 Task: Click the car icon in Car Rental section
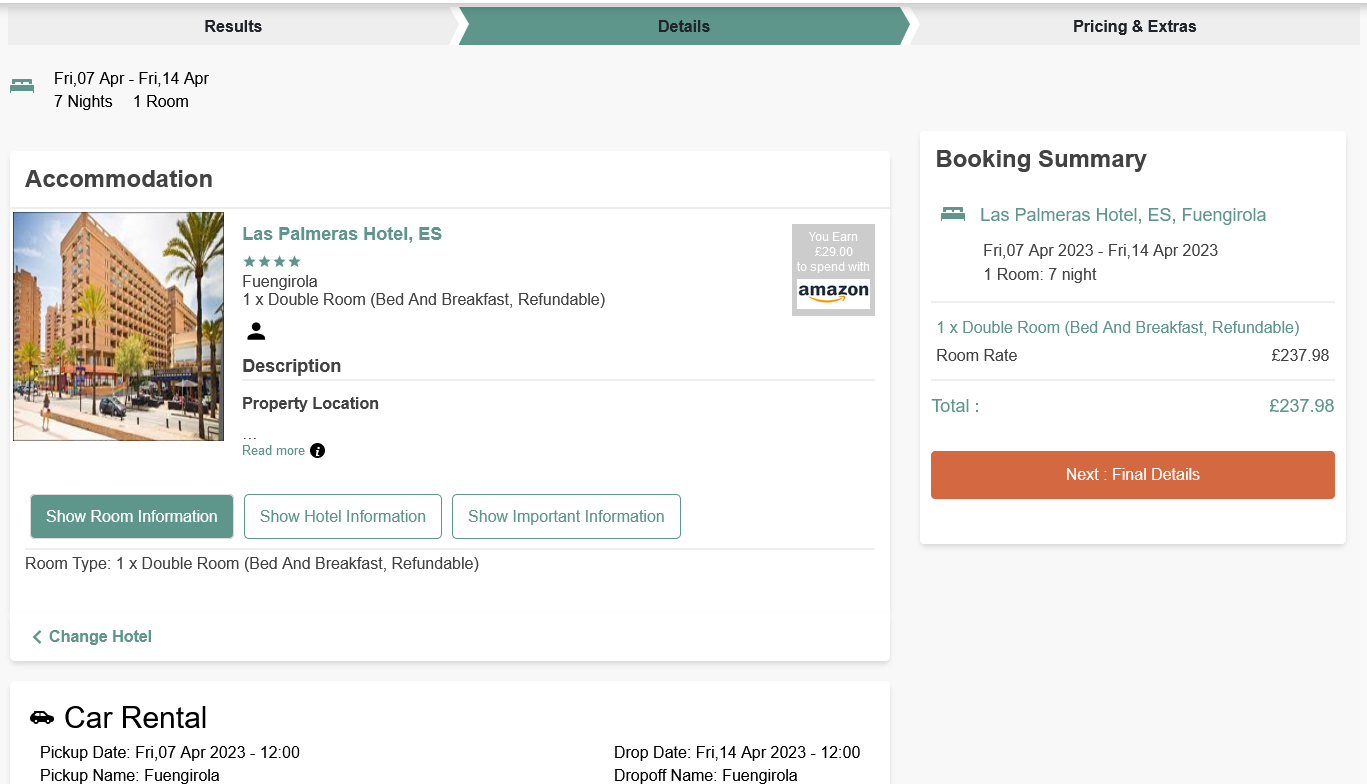click(x=41, y=717)
